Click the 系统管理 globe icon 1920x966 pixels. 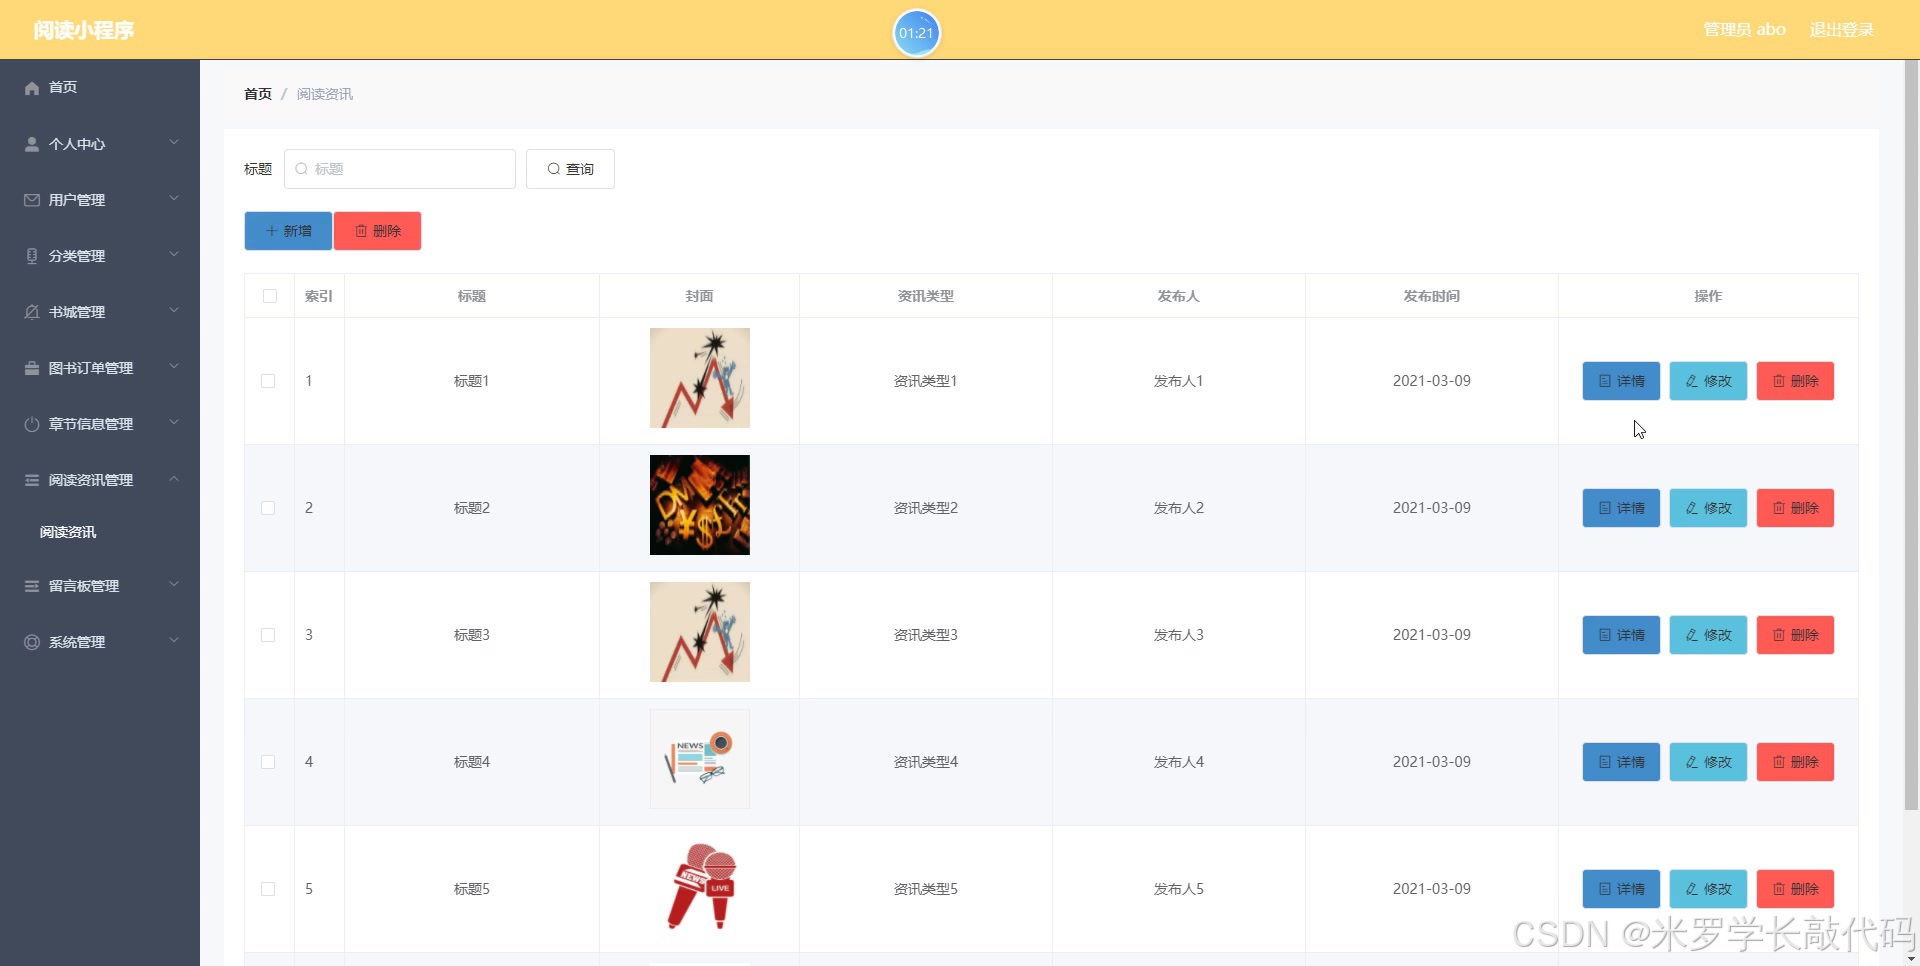click(31, 642)
